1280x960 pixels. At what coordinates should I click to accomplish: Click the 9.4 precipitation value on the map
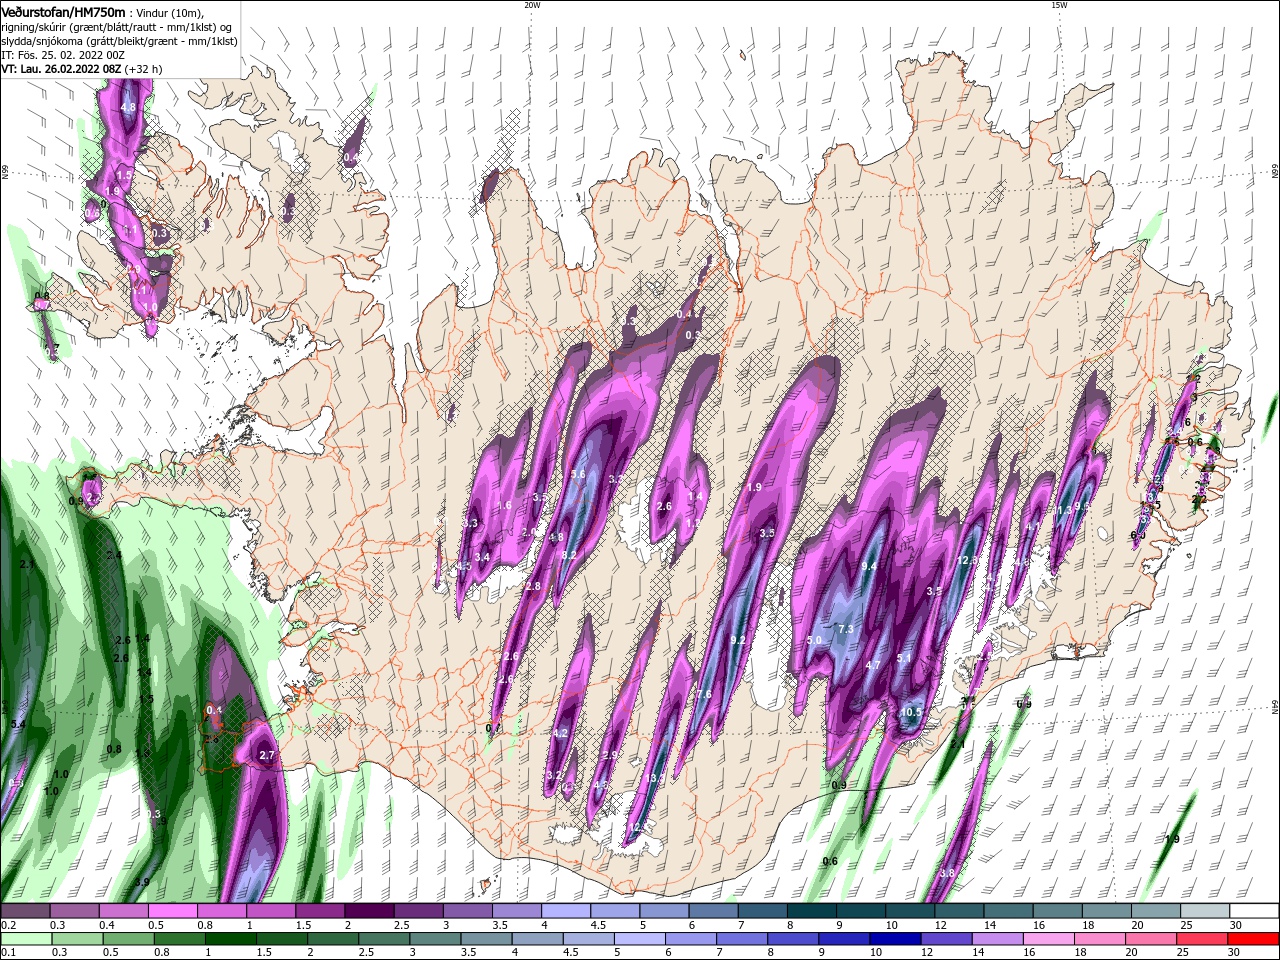coord(869,567)
